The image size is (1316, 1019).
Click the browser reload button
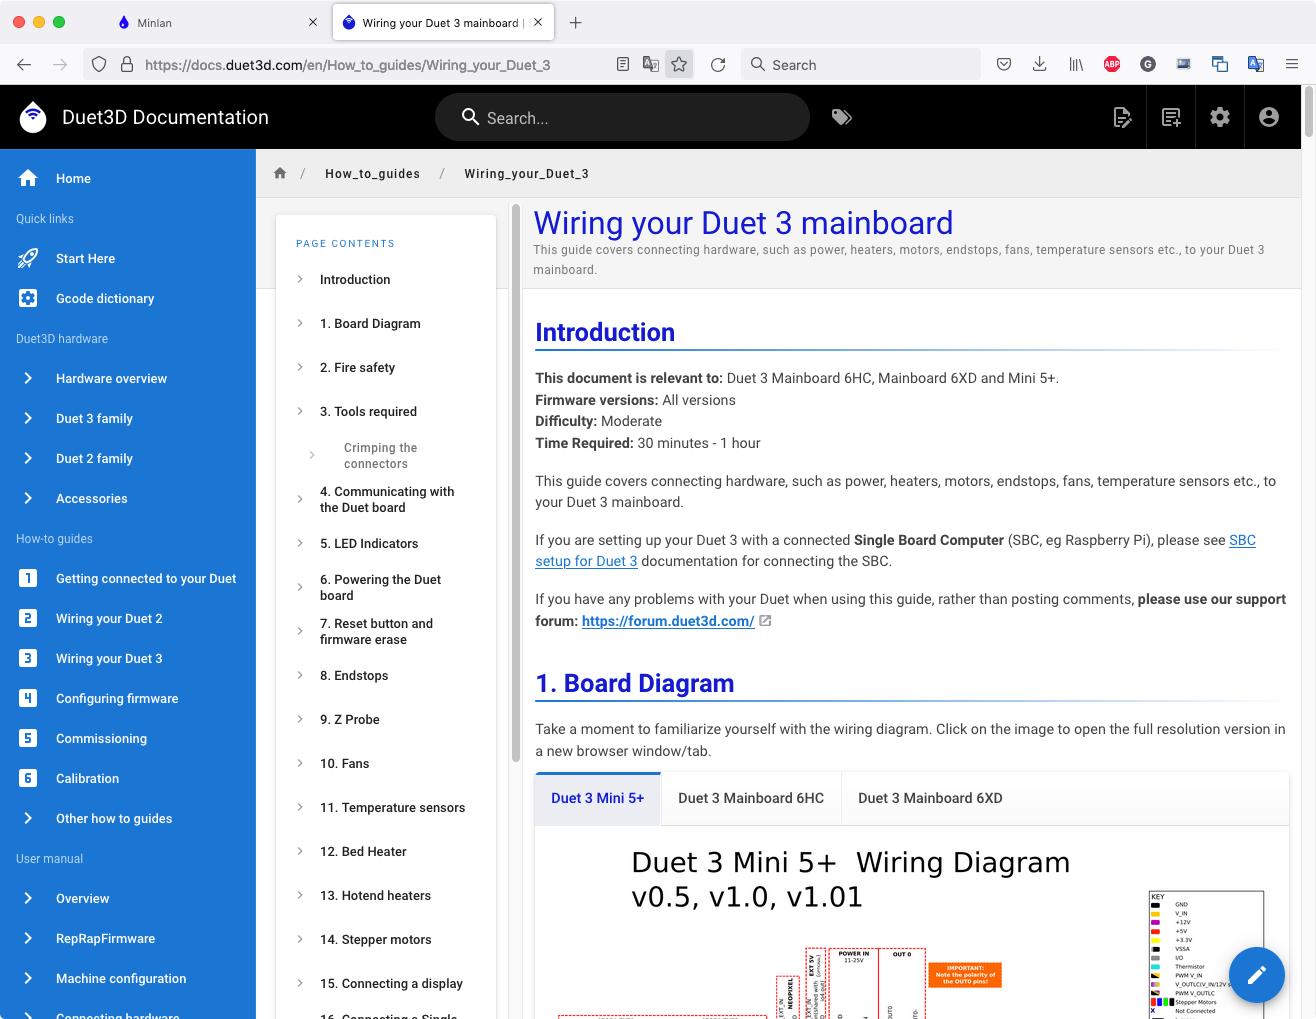click(718, 64)
